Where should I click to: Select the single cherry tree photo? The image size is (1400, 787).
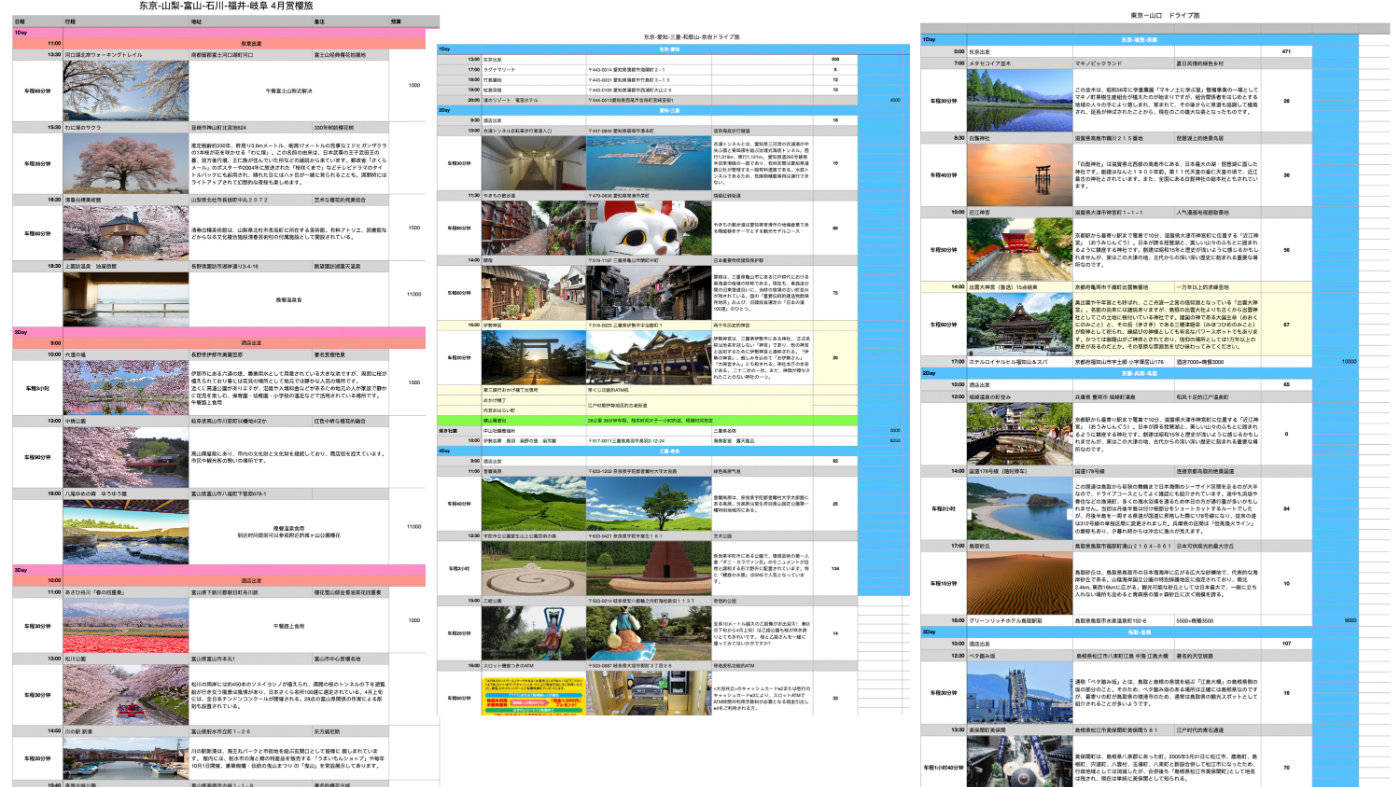point(125,163)
